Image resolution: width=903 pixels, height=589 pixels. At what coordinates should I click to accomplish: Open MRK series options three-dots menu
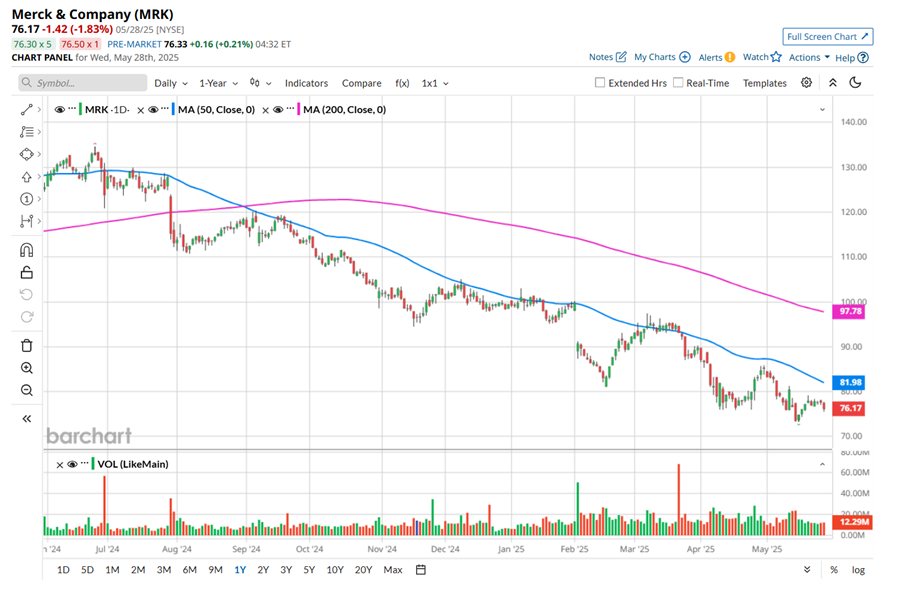[x=72, y=108]
